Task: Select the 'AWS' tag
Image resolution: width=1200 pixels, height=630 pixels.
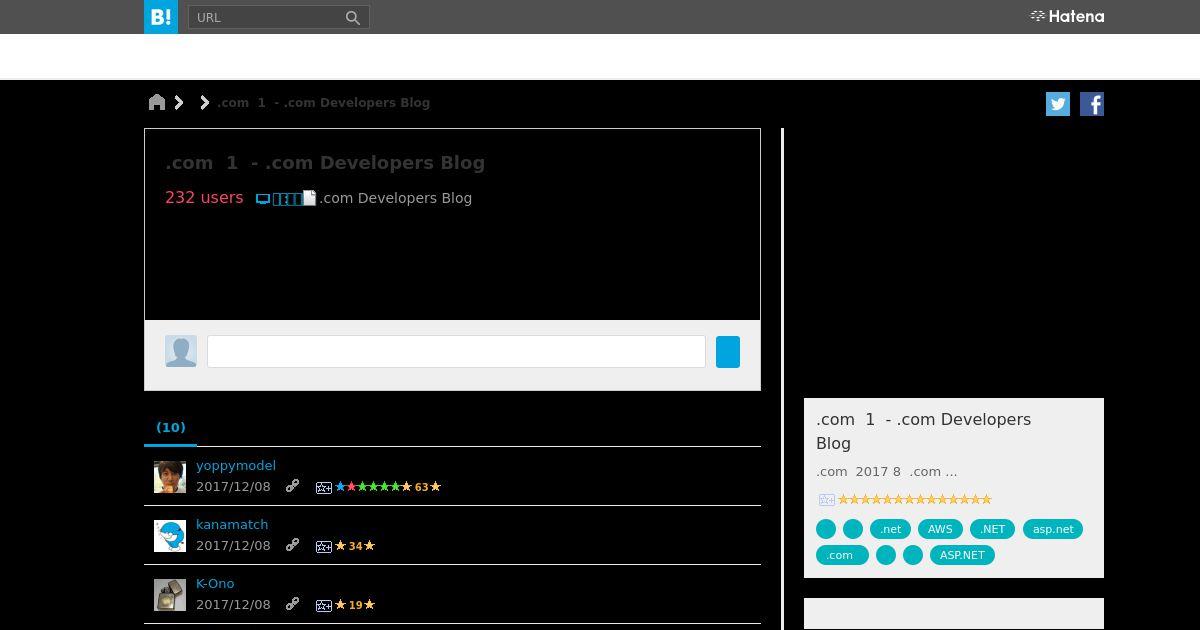Action: click(x=940, y=529)
